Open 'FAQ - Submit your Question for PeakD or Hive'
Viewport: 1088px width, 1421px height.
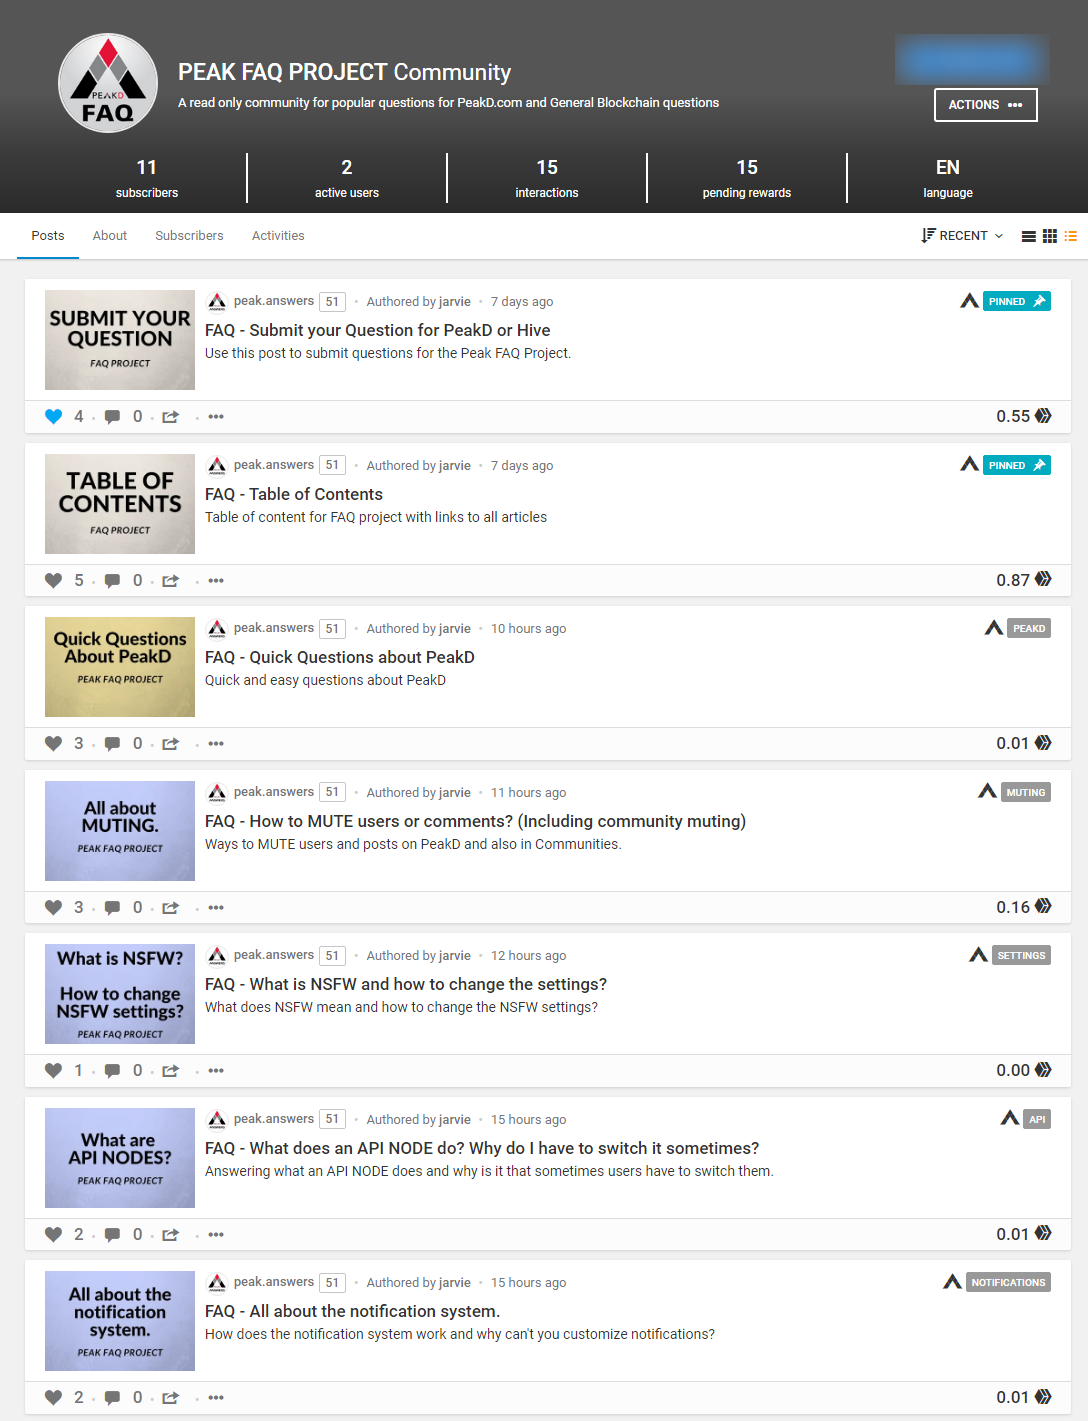click(x=378, y=330)
